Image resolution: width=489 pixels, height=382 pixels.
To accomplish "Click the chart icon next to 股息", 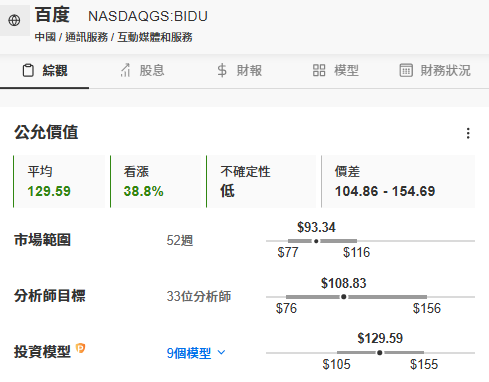I will point(125,70).
